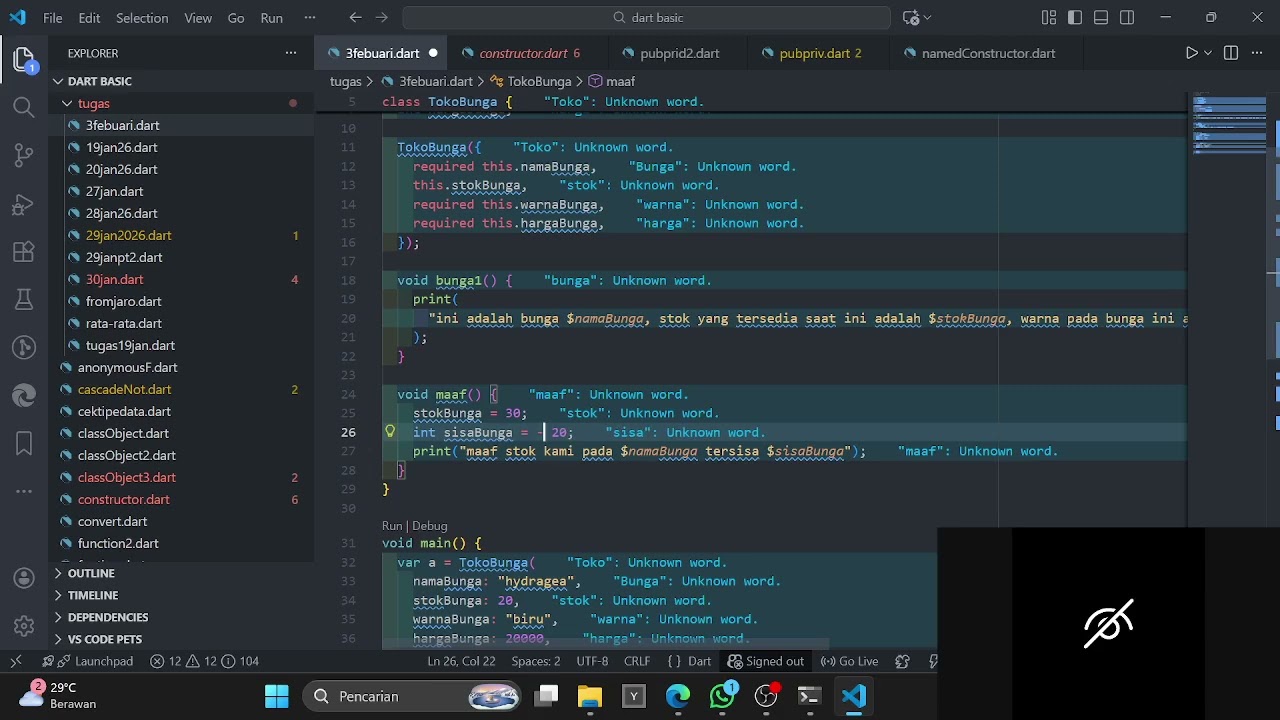Open the Explorer view in activity bar
Screen dimensions: 1280x720
click(x=24, y=60)
